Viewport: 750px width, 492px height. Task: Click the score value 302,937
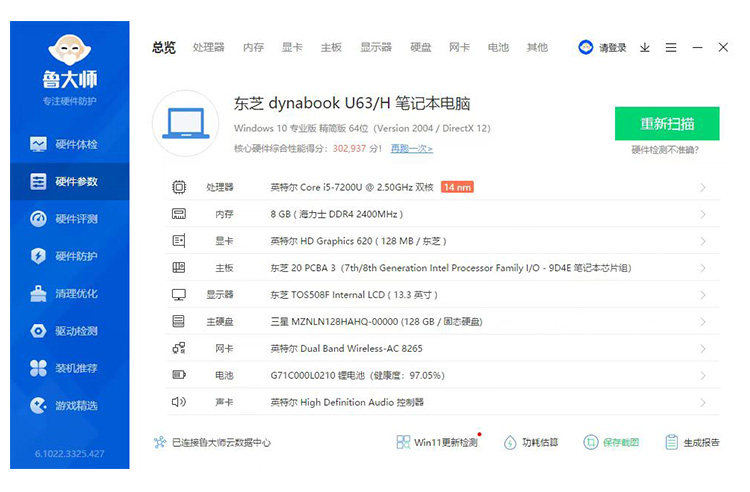point(349,149)
